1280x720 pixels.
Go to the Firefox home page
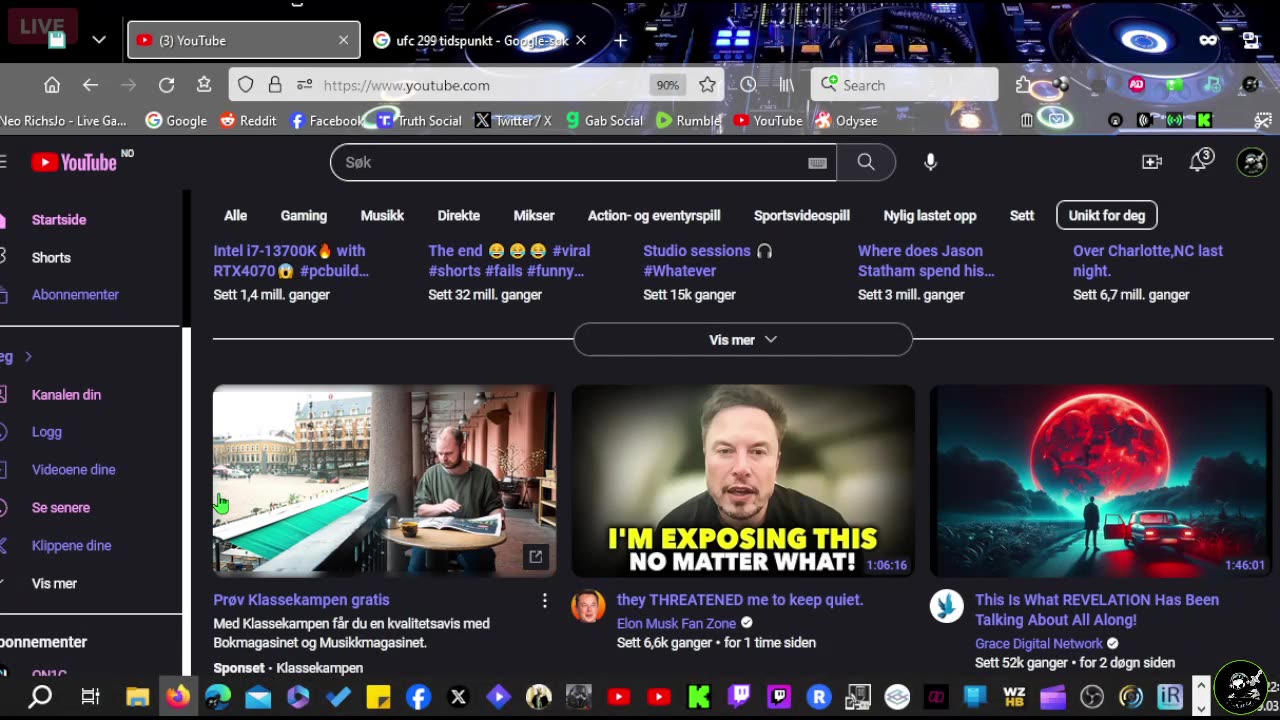[x=52, y=85]
